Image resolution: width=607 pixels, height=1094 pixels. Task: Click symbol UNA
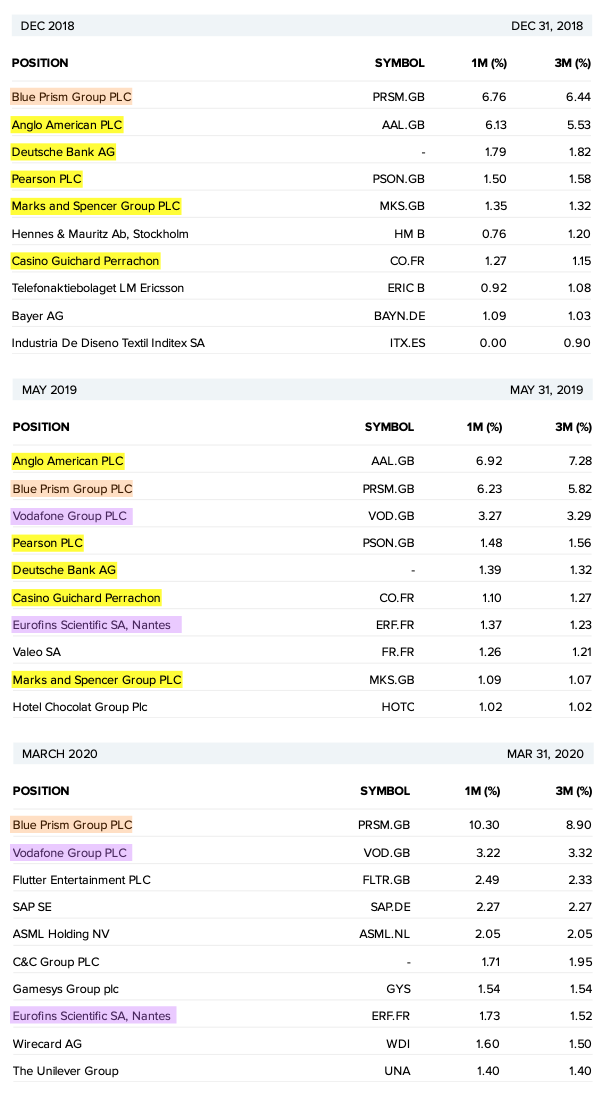point(397,1071)
